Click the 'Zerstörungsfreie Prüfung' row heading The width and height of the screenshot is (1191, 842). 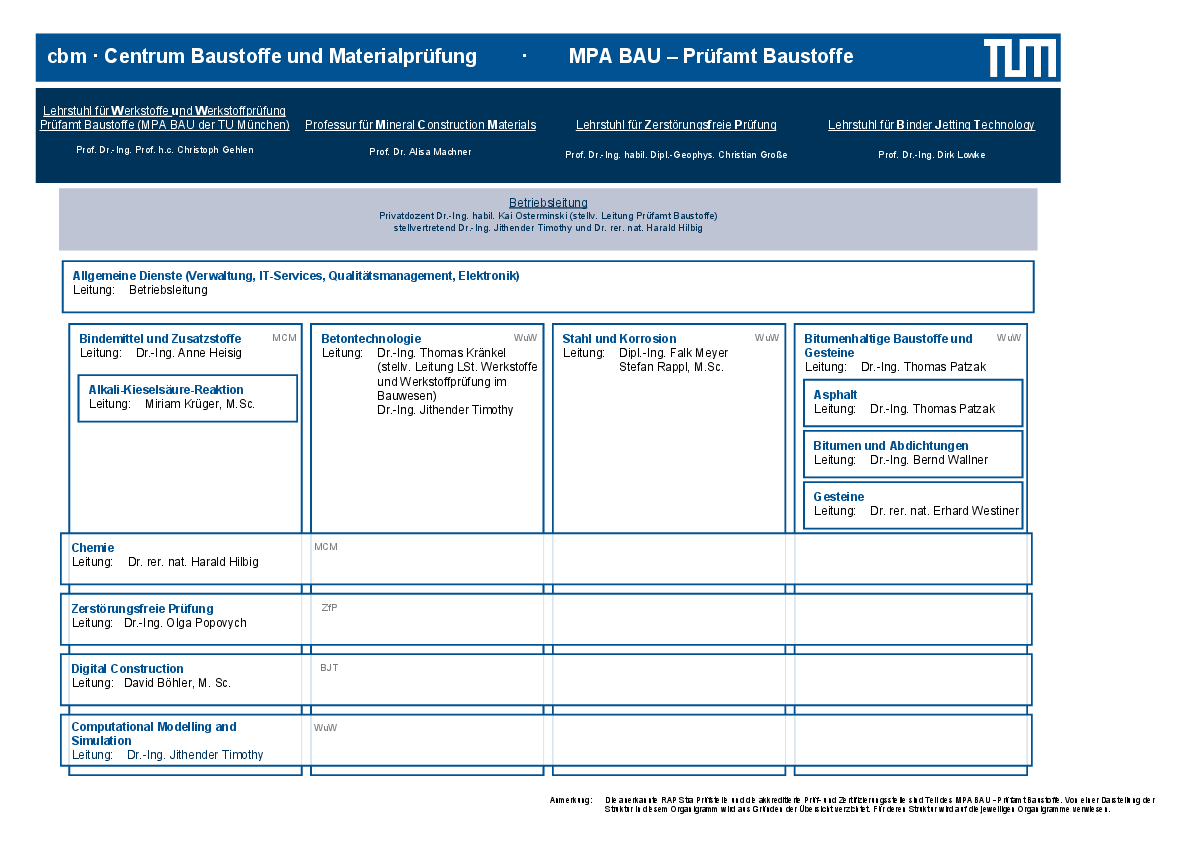(x=142, y=608)
